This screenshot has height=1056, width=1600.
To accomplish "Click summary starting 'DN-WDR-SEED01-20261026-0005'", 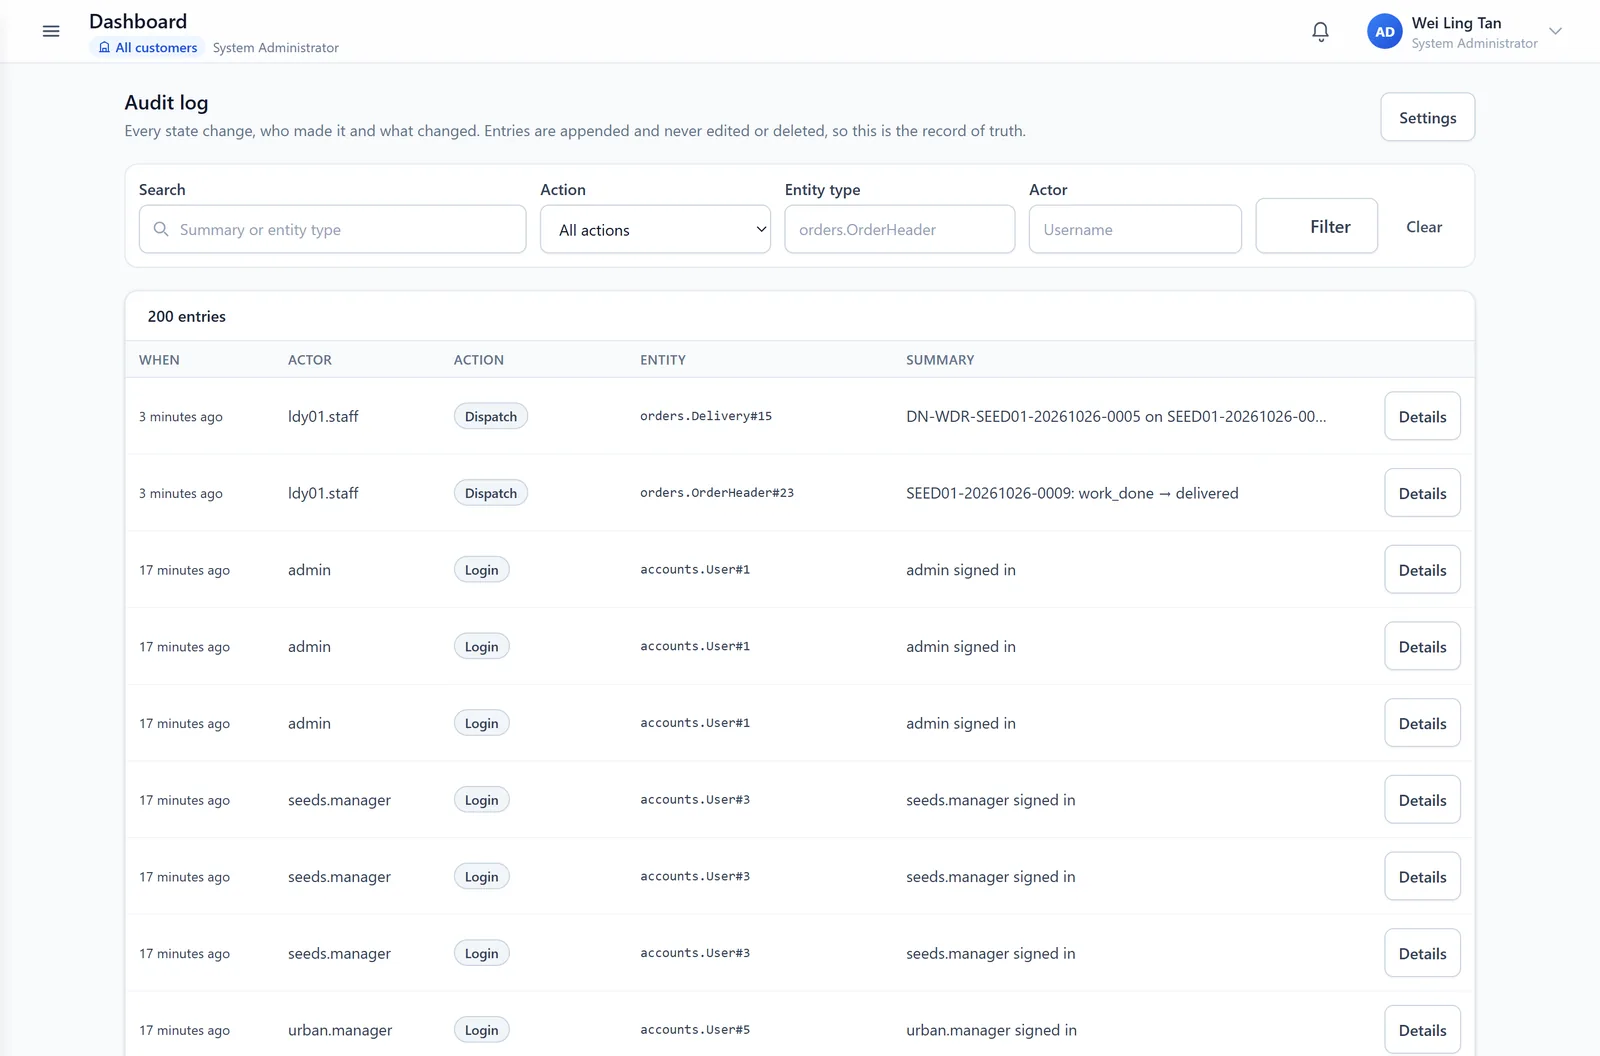I will coord(1116,416).
